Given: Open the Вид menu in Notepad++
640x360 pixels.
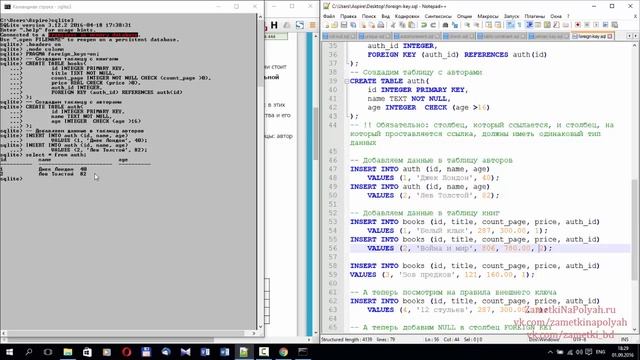Looking at the screenshot, I should click(x=385, y=16).
